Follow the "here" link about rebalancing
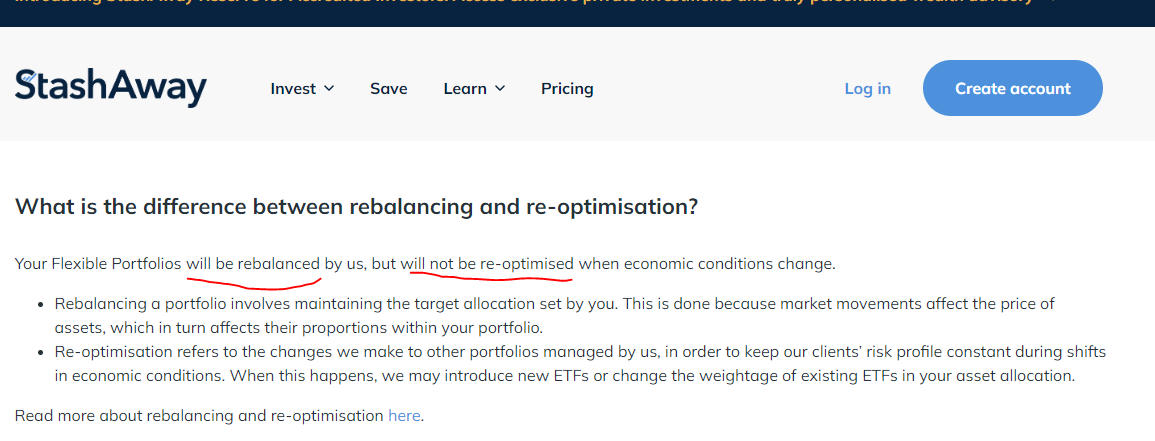 coord(404,415)
